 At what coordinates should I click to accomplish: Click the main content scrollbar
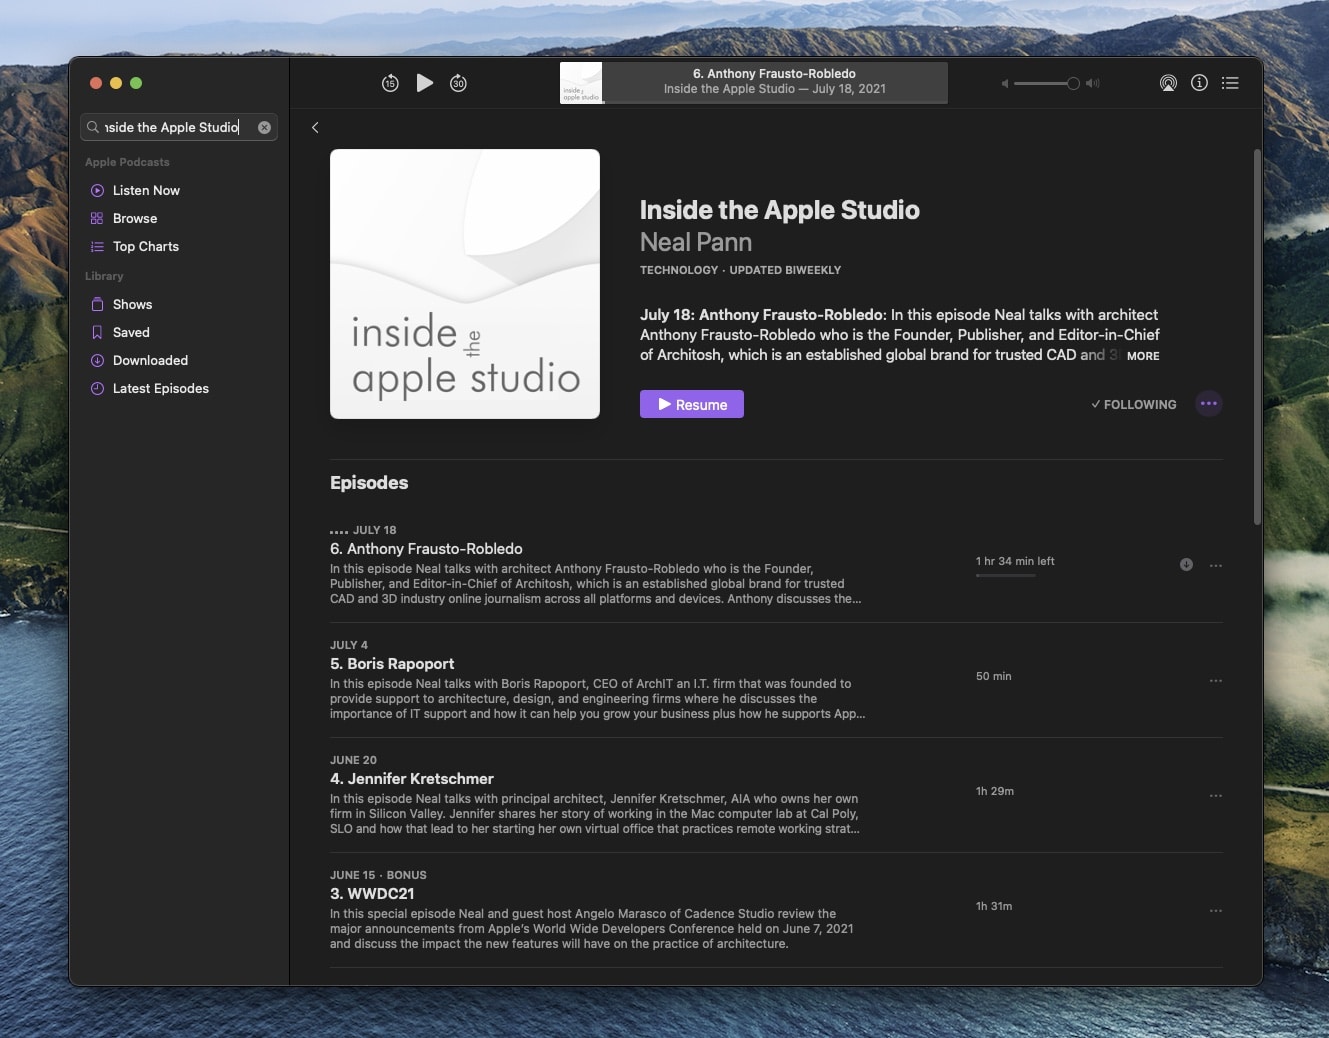pyautogui.click(x=1257, y=337)
